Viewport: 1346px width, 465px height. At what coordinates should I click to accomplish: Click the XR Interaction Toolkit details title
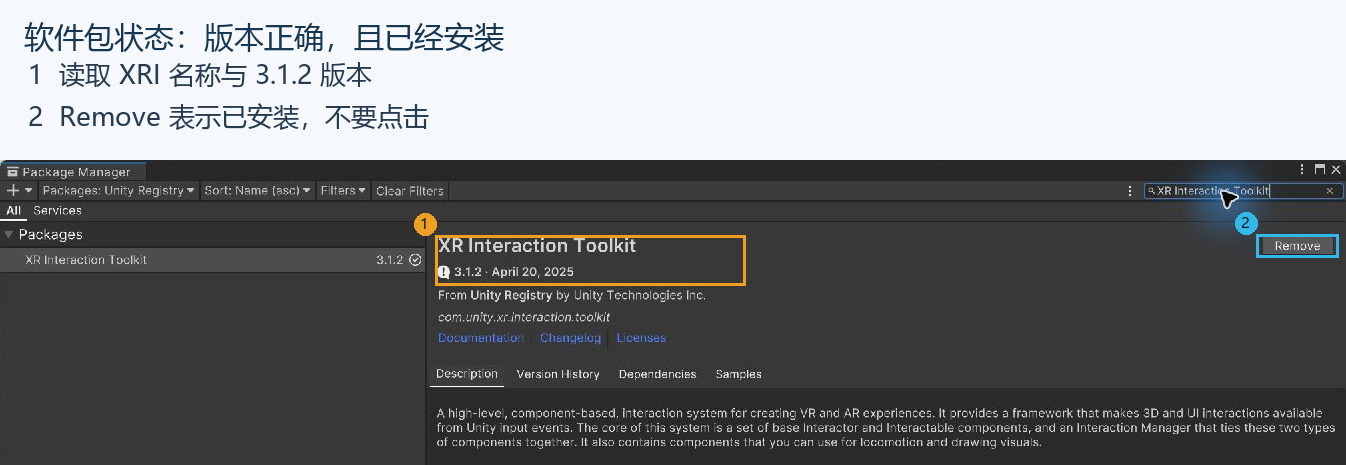click(x=537, y=246)
